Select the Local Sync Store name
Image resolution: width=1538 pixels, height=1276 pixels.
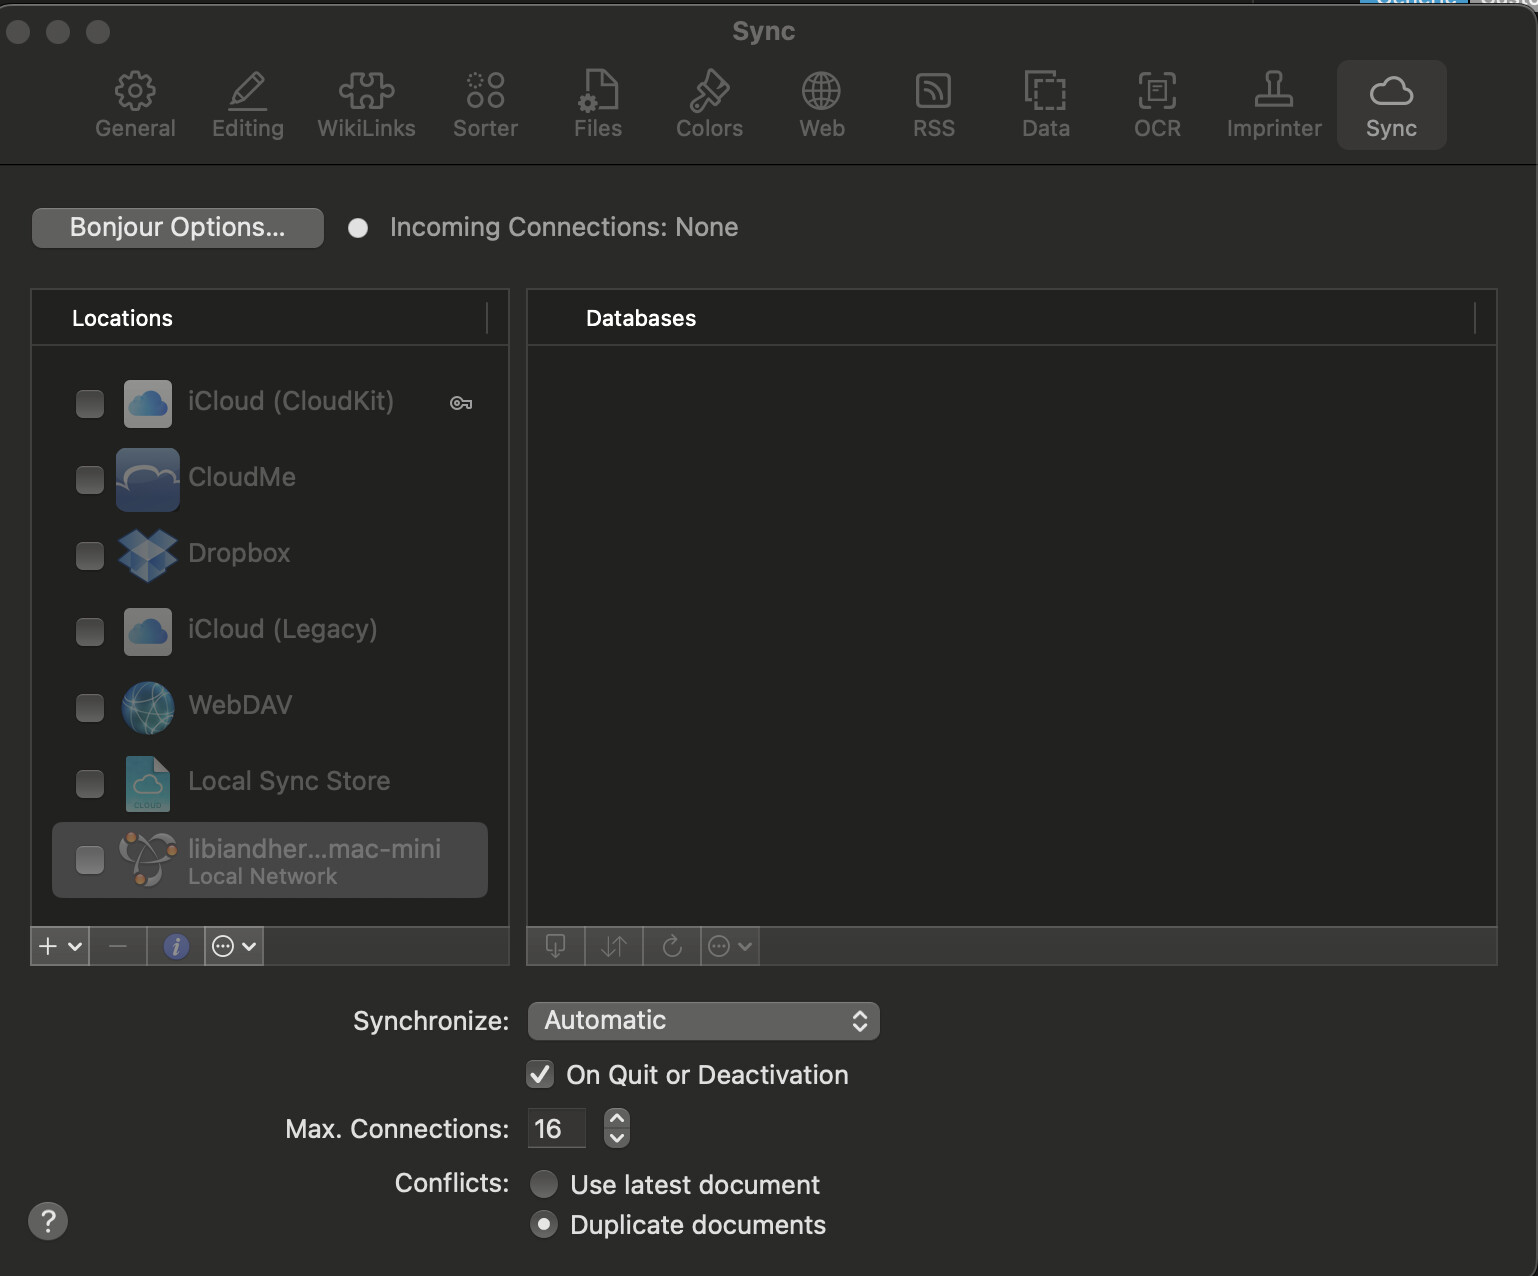click(x=289, y=781)
